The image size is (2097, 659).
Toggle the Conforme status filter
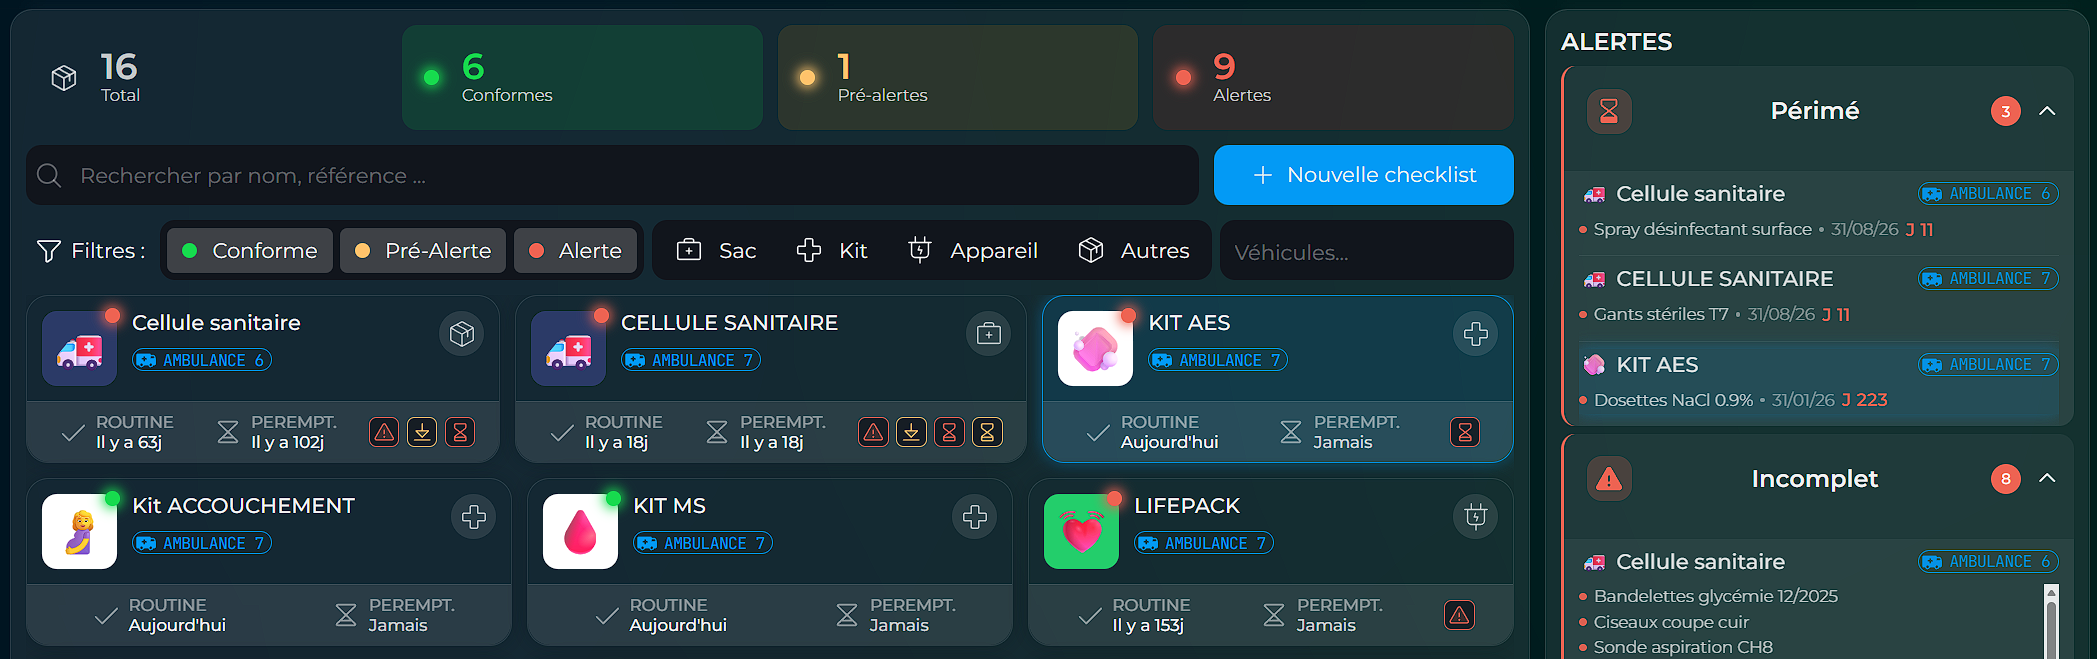[250, 250]
